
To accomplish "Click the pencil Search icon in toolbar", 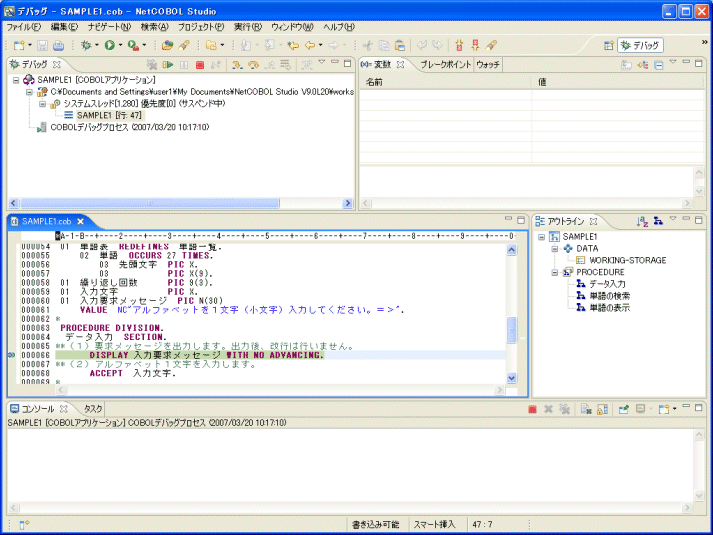I will 184,45.
